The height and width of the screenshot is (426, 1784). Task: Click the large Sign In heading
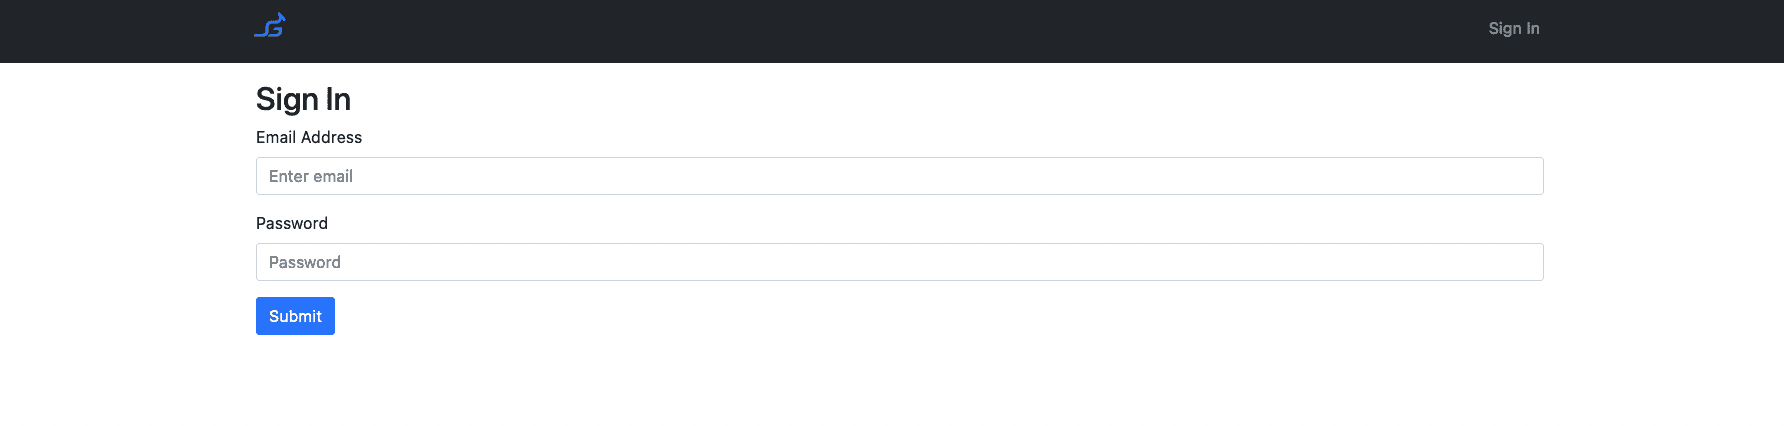coord(303,99)
